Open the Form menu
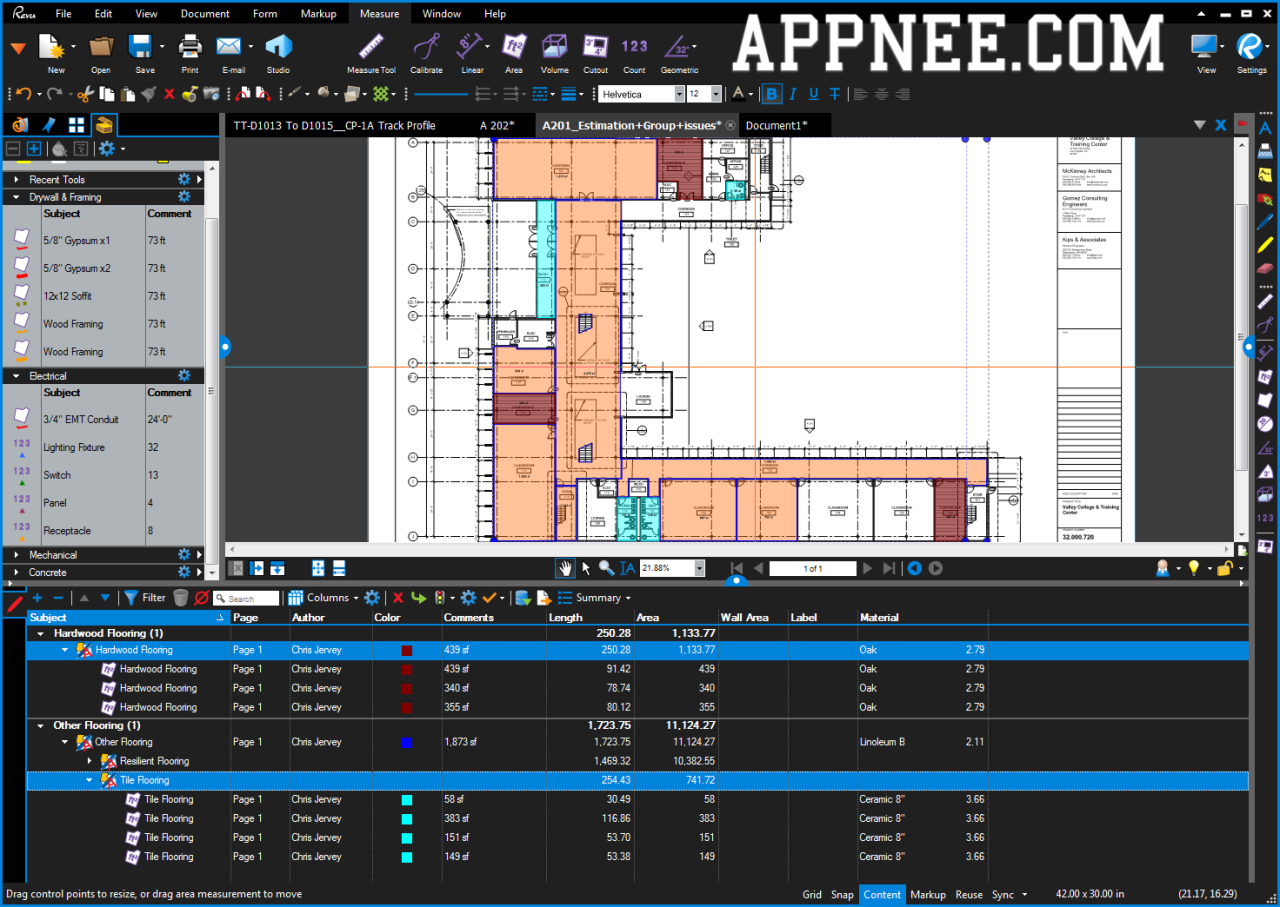 coord(265,14)
